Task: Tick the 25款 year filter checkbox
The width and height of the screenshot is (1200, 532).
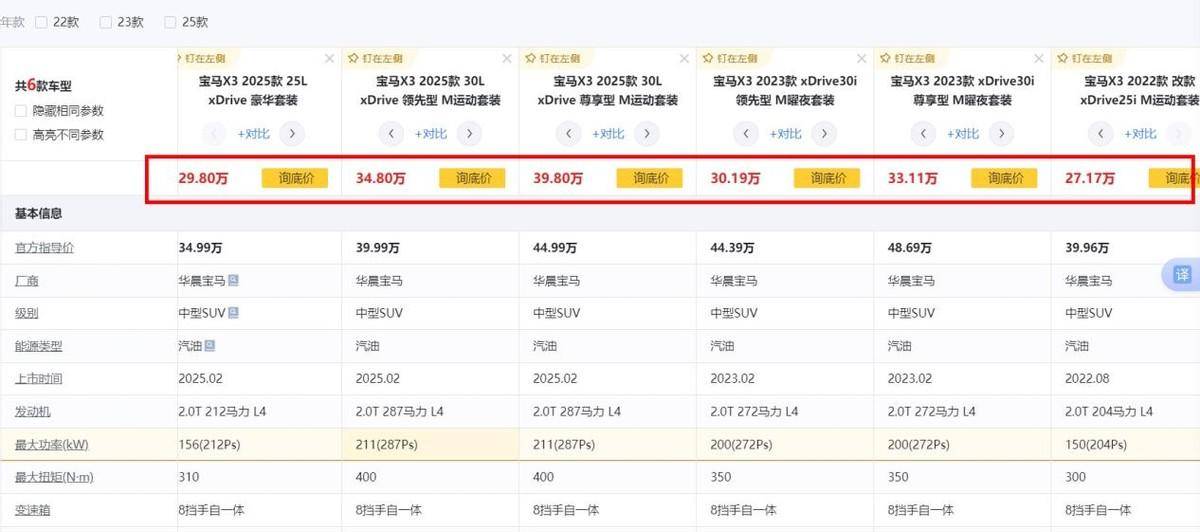Action: [170, 22]
